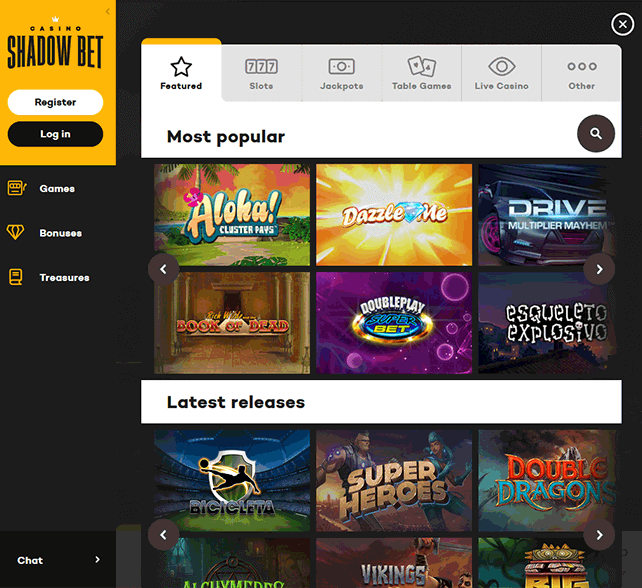Go to the Live Casino tab

click(x=502, y=73)
